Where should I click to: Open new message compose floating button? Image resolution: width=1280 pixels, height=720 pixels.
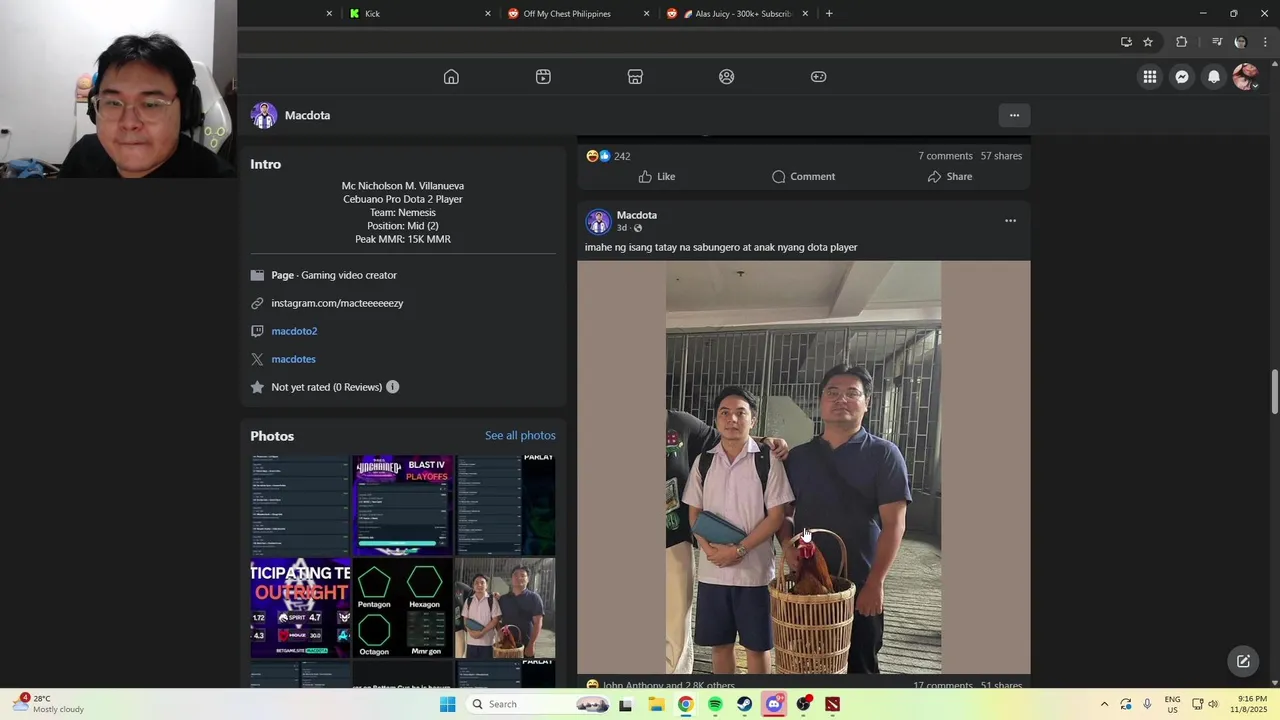coord(1243,661)
